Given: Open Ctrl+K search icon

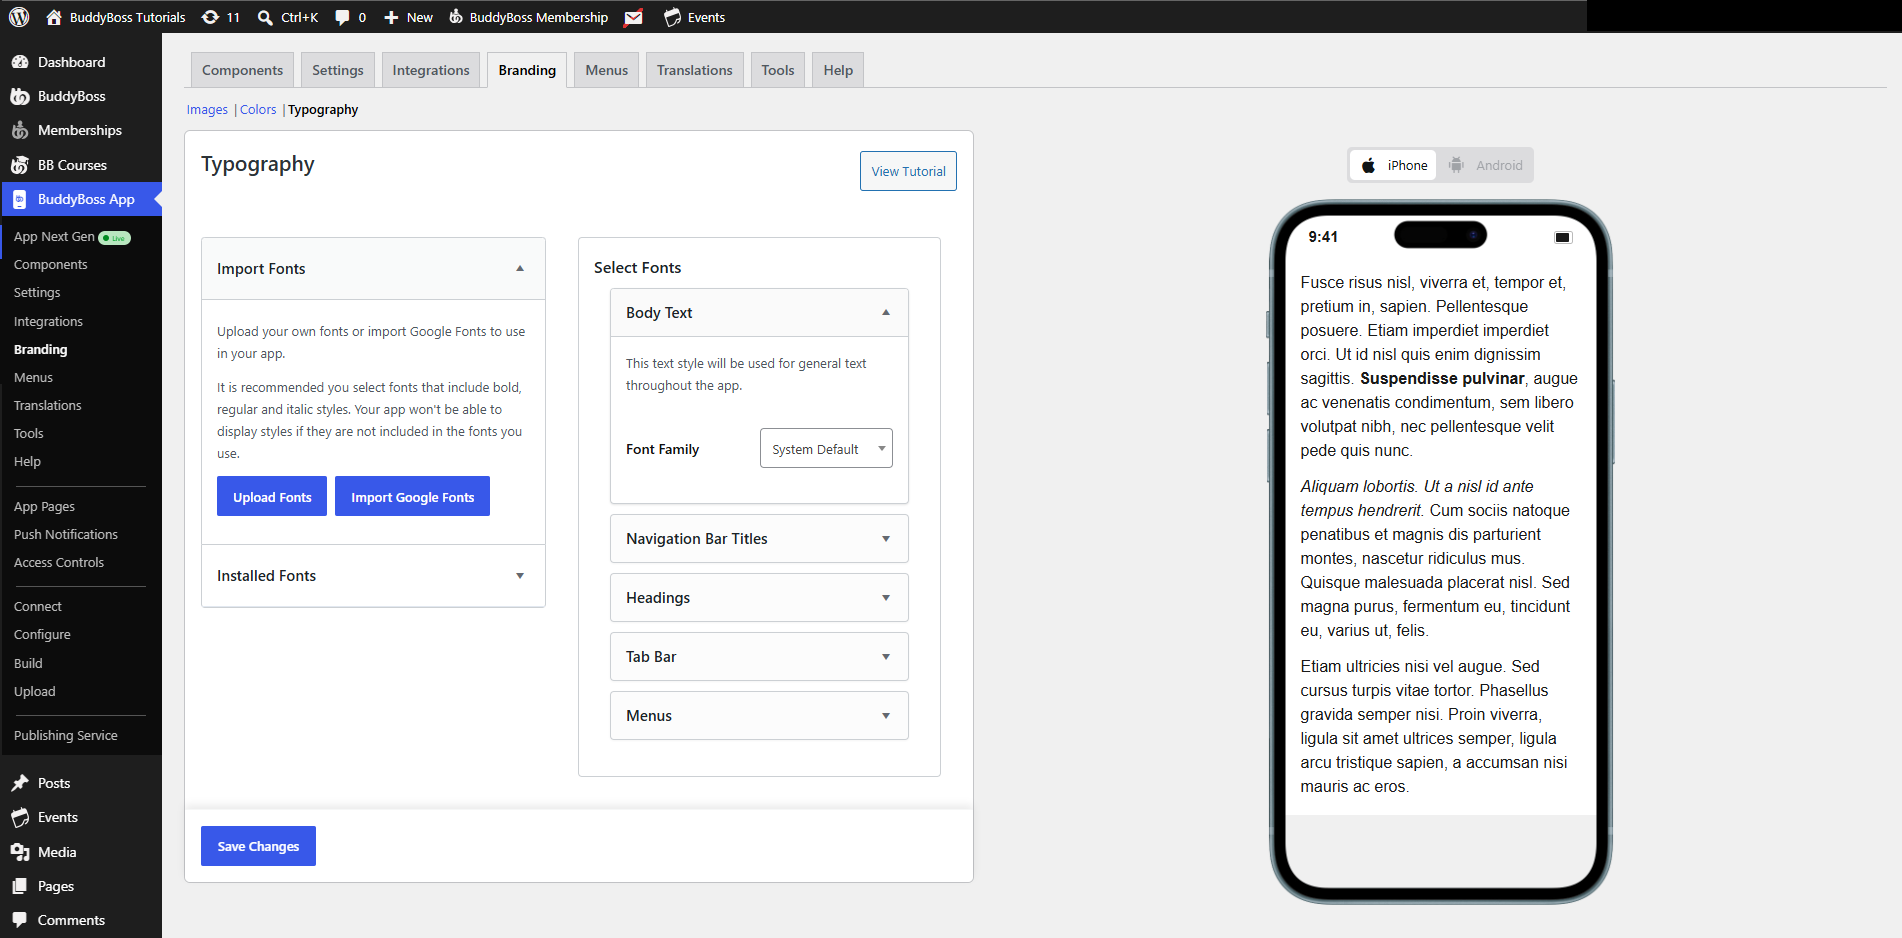Looking at the screenshot, I should click(x=265, y=17).
